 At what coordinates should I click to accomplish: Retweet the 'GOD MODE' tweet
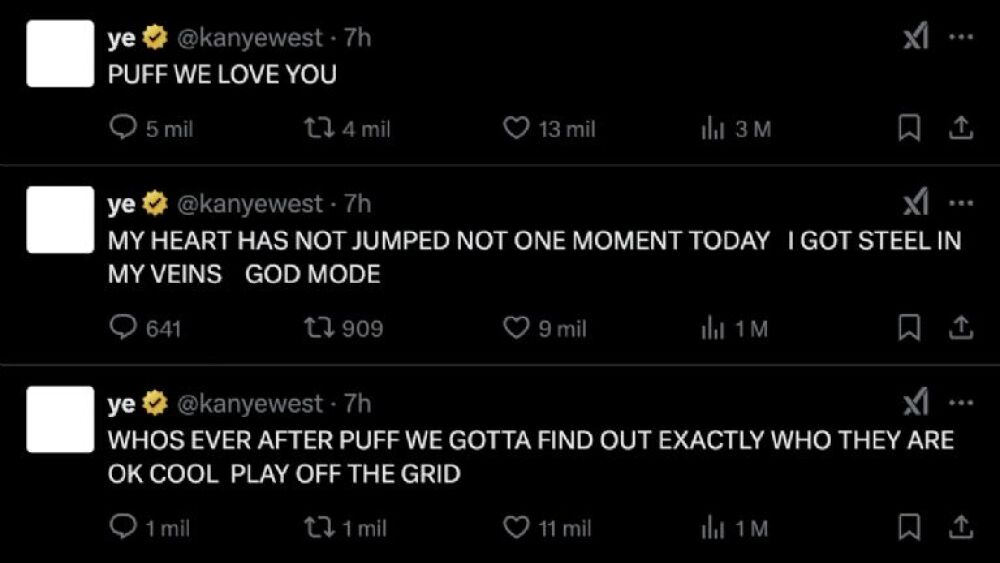318,328
